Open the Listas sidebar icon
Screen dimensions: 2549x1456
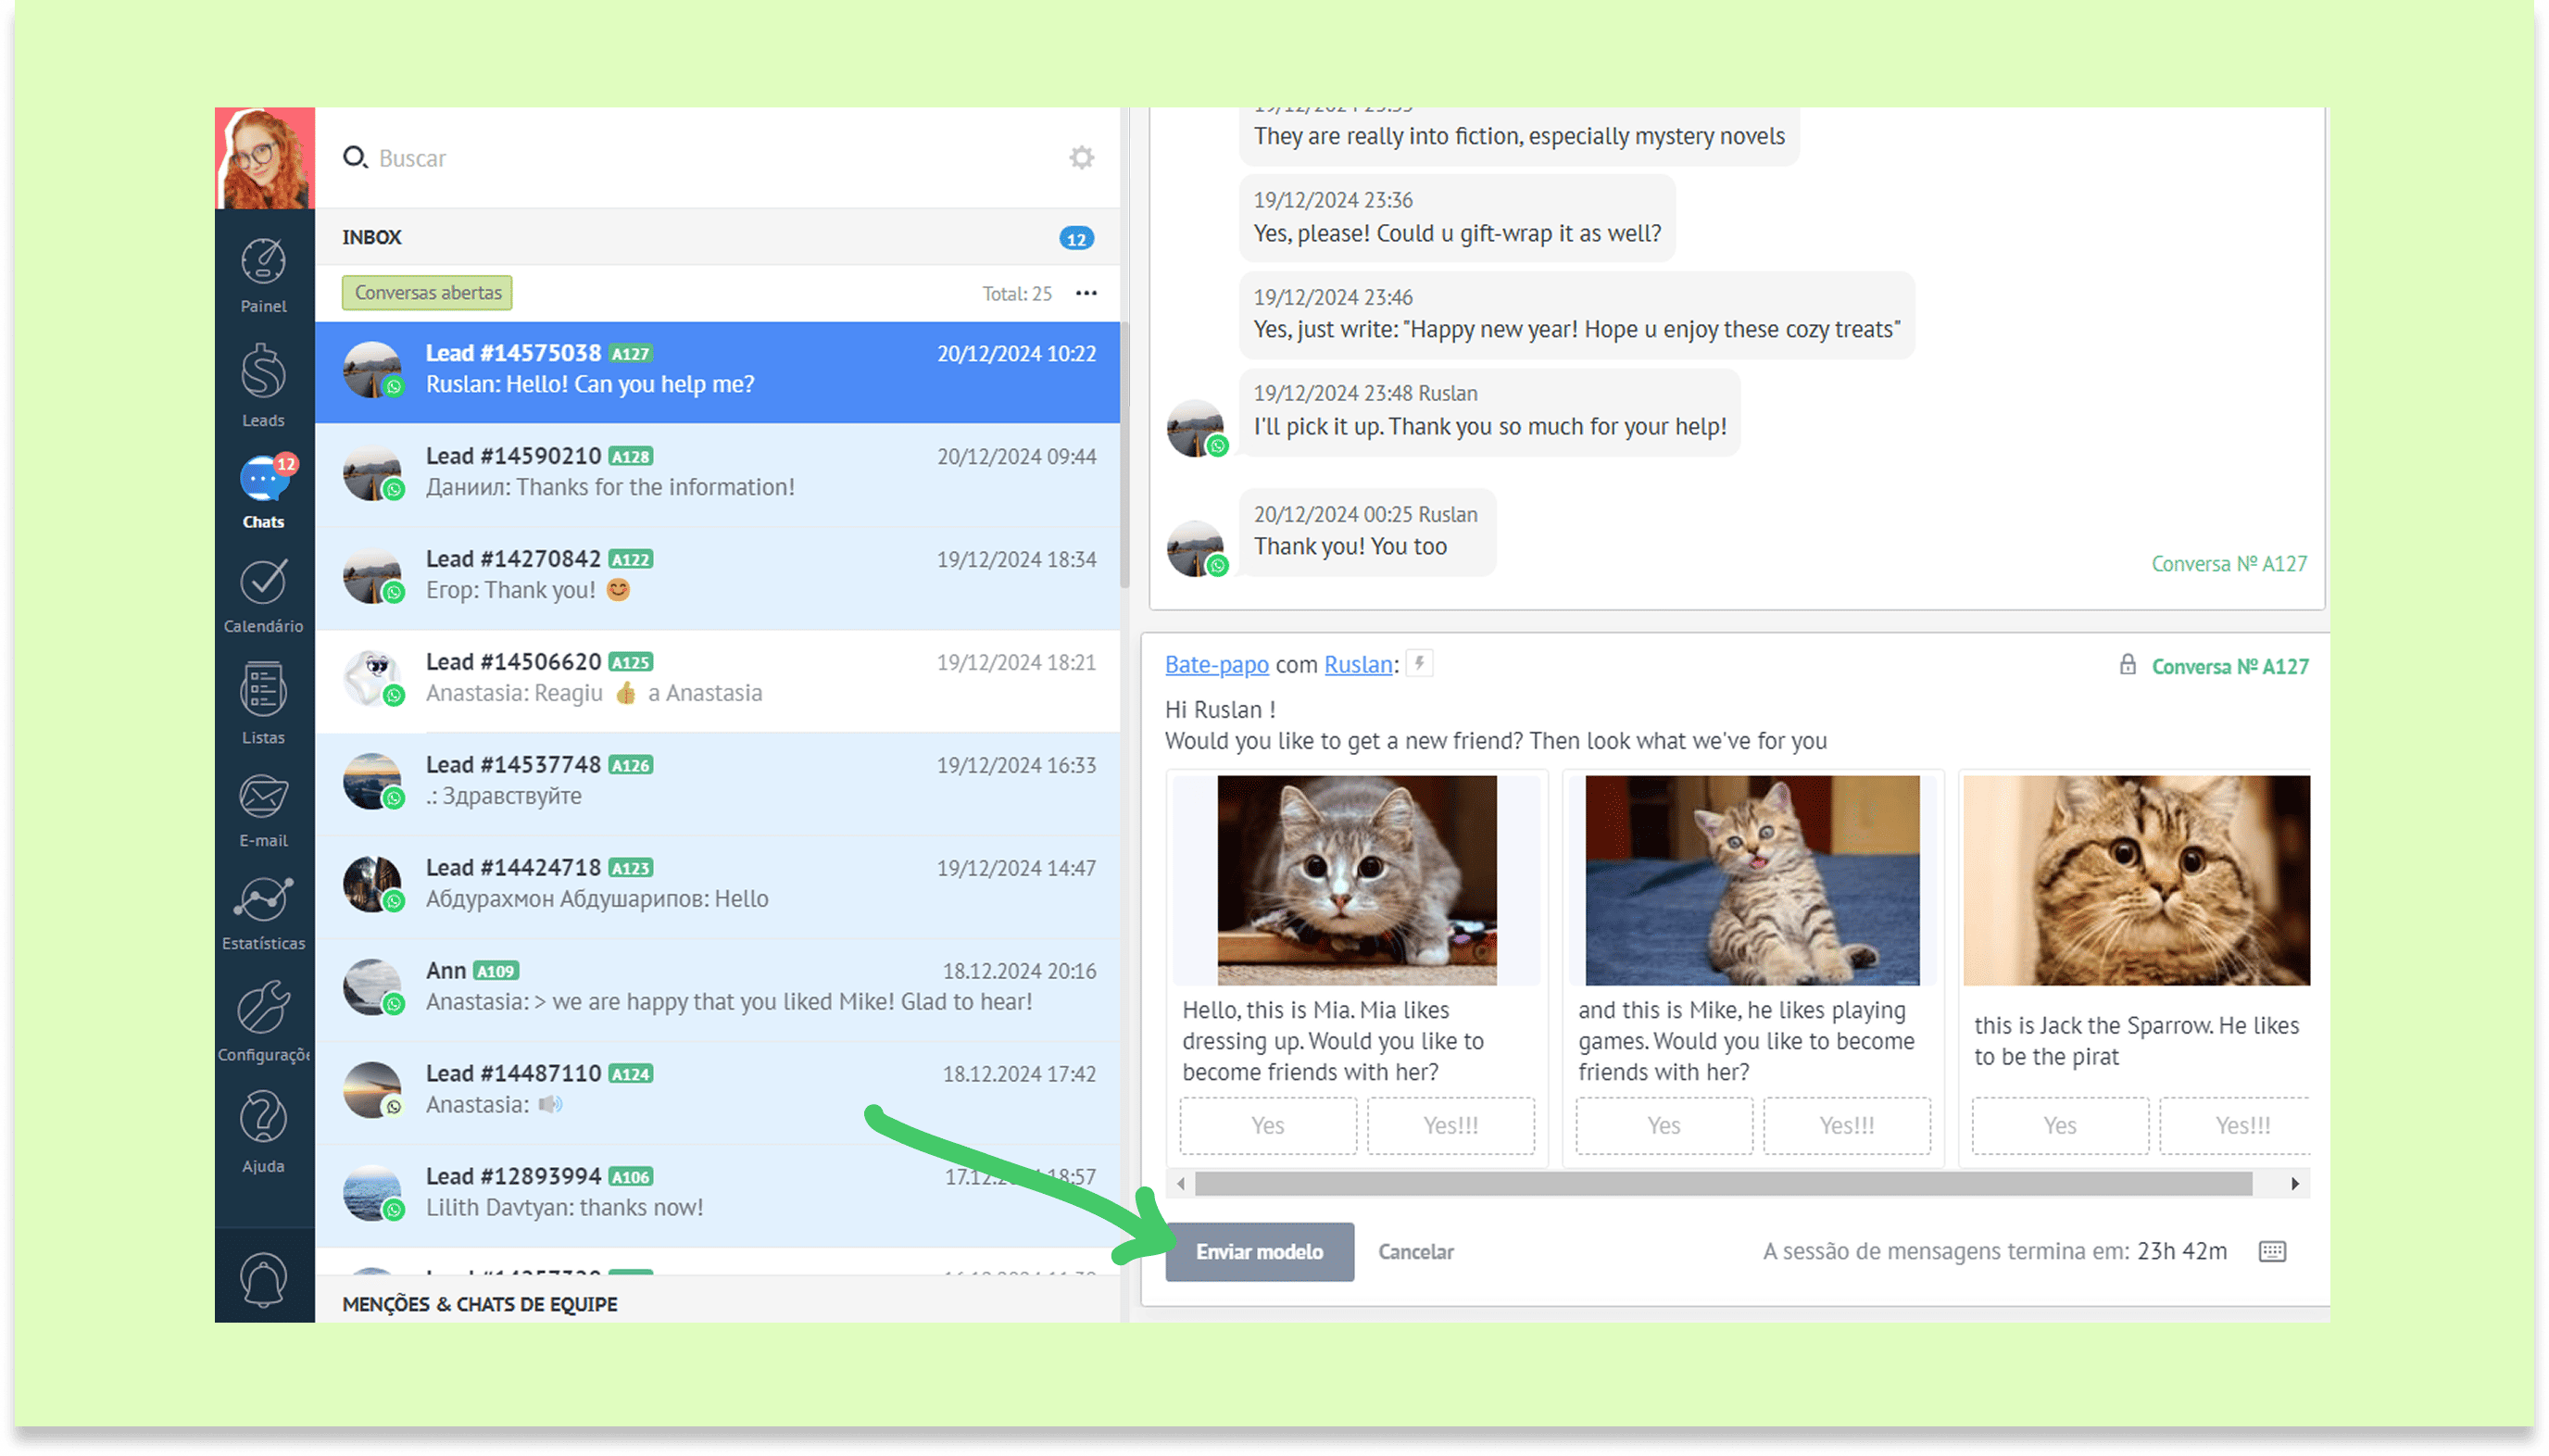tap(263, 690)
